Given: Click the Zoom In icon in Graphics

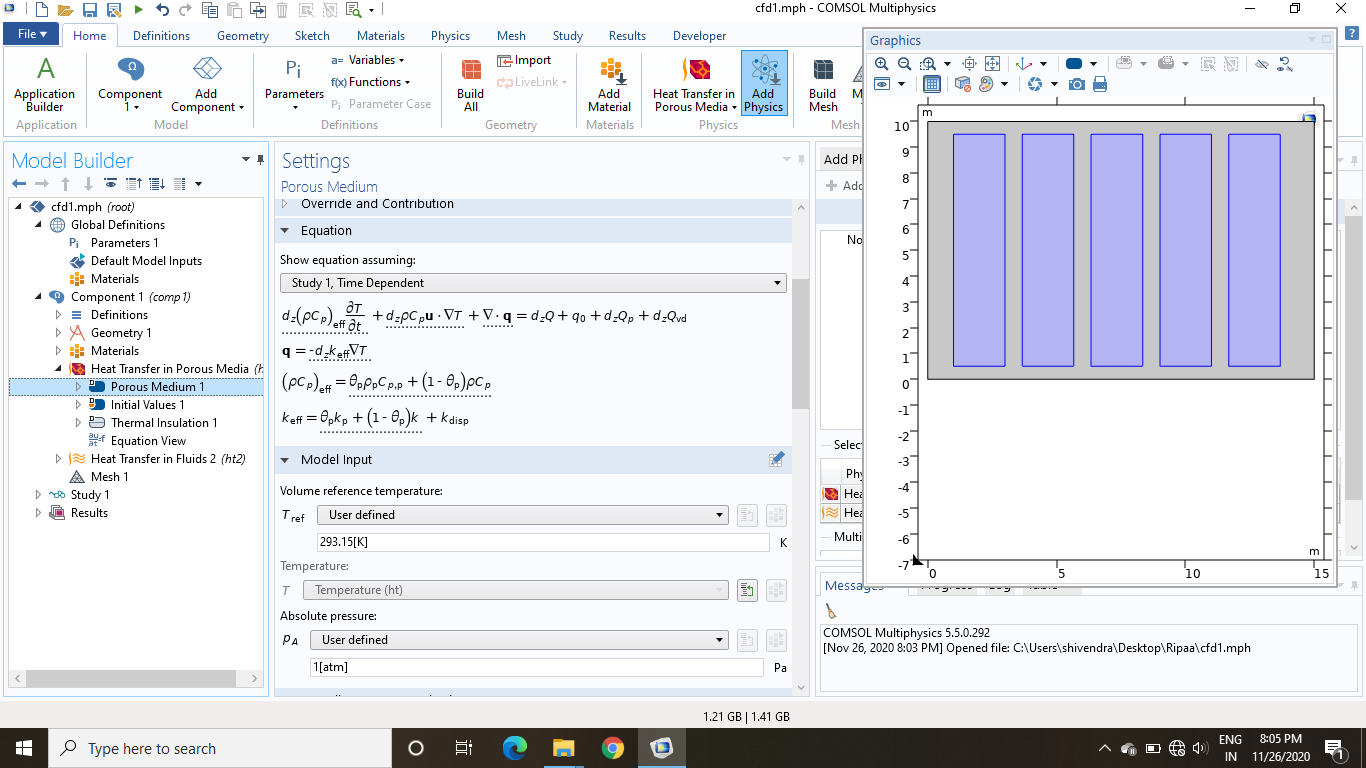Looking at the screenshot, I should pyautogui.click(x=881, y=64).
